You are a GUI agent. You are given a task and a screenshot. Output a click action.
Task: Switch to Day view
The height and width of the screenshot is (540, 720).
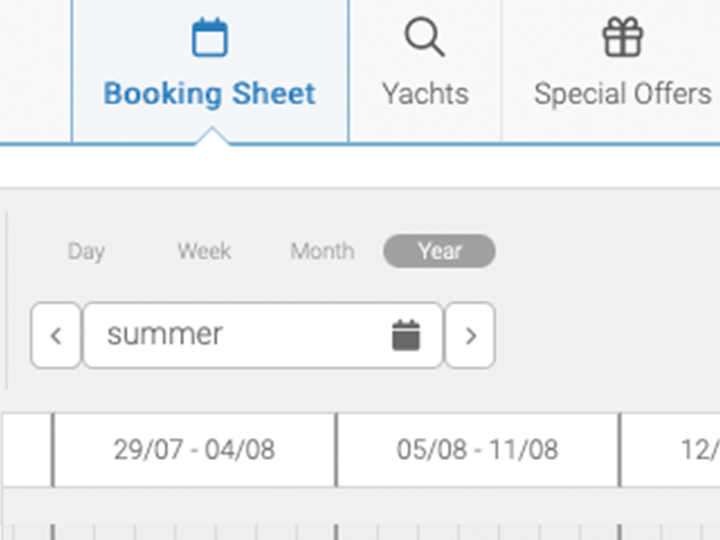click(86, 251)
